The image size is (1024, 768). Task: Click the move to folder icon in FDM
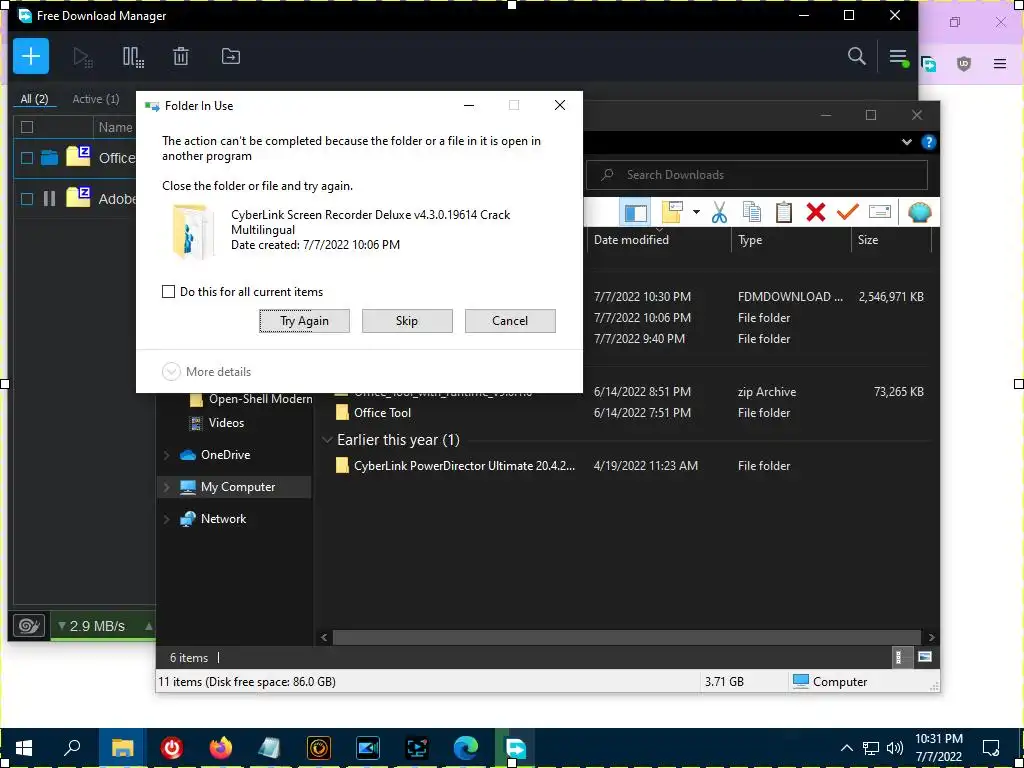(x=231, y=57)
